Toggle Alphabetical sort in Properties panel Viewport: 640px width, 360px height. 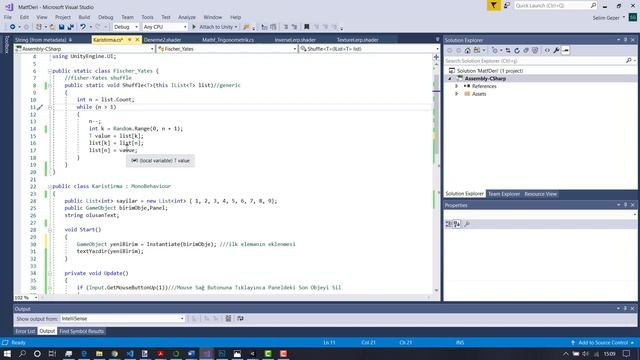coord(457,224)
